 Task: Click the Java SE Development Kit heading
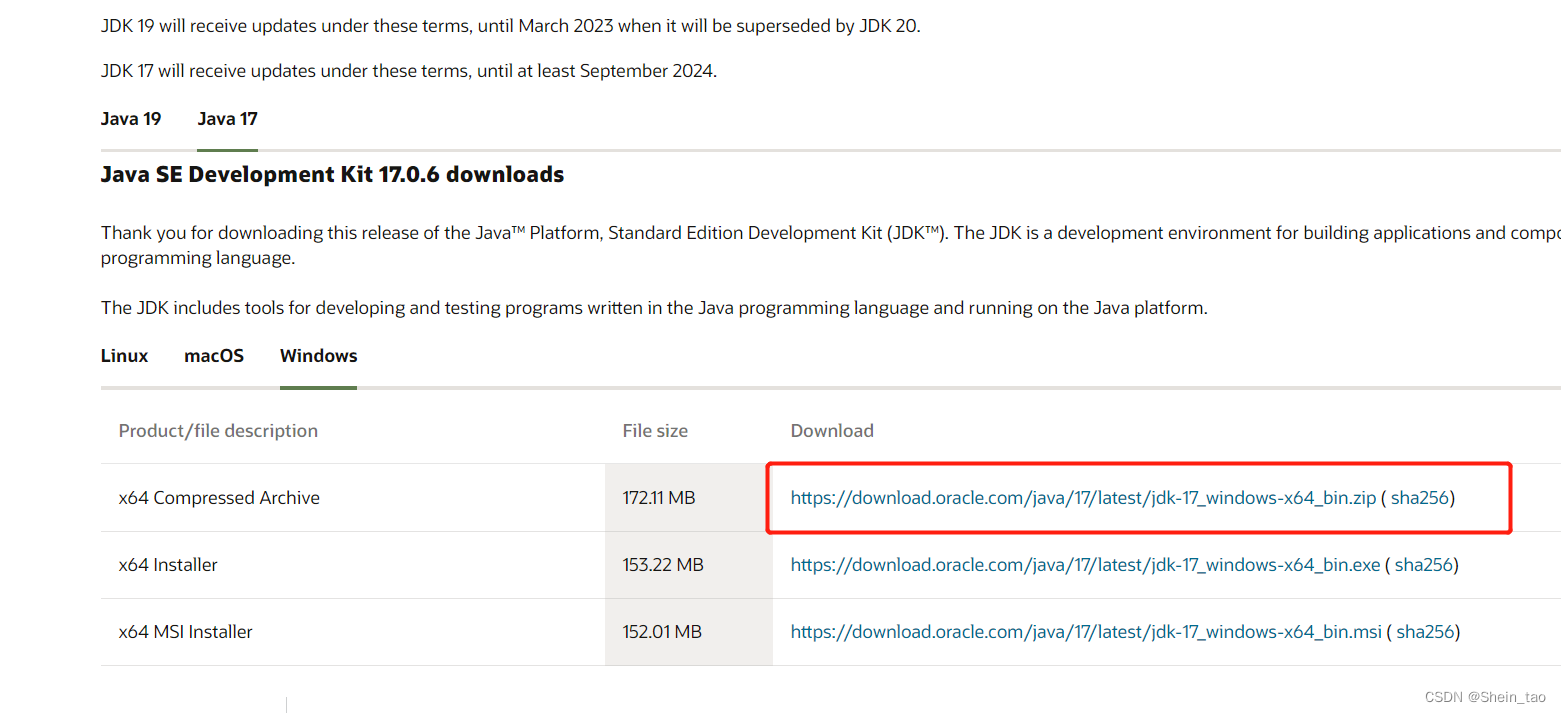coord(332,174)
